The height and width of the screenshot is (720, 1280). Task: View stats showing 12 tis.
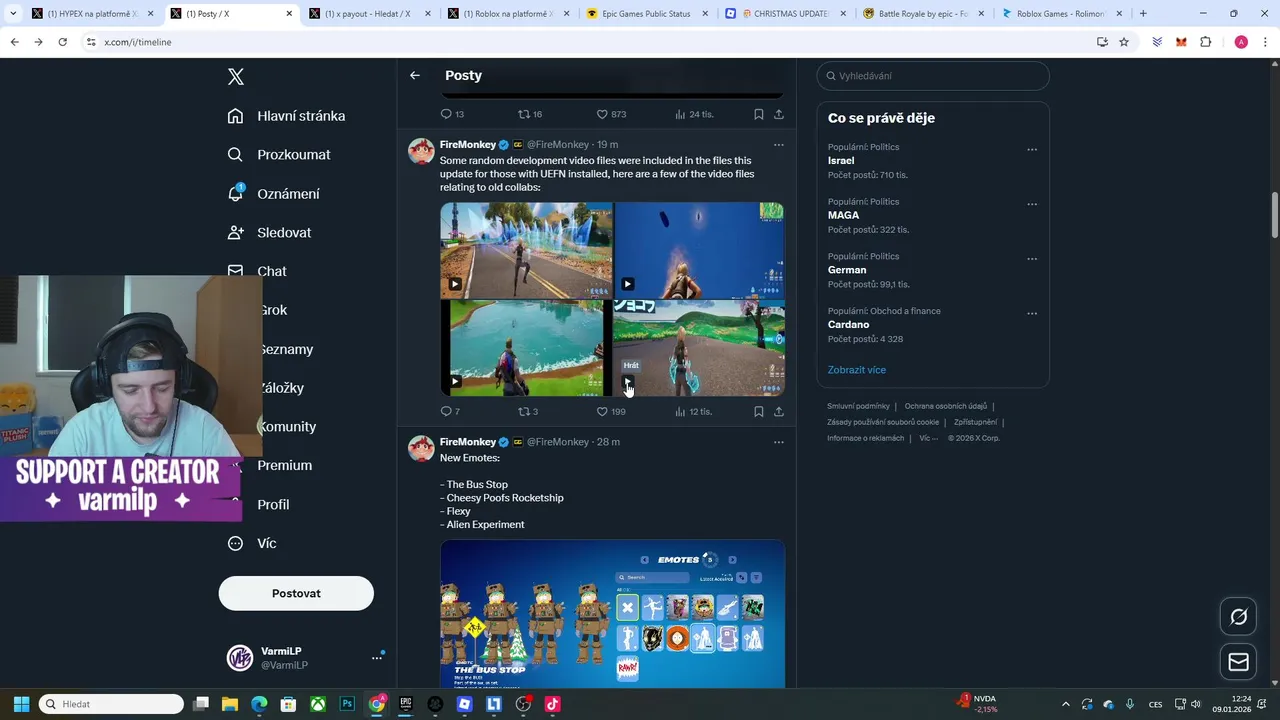[x=693, y=411]
